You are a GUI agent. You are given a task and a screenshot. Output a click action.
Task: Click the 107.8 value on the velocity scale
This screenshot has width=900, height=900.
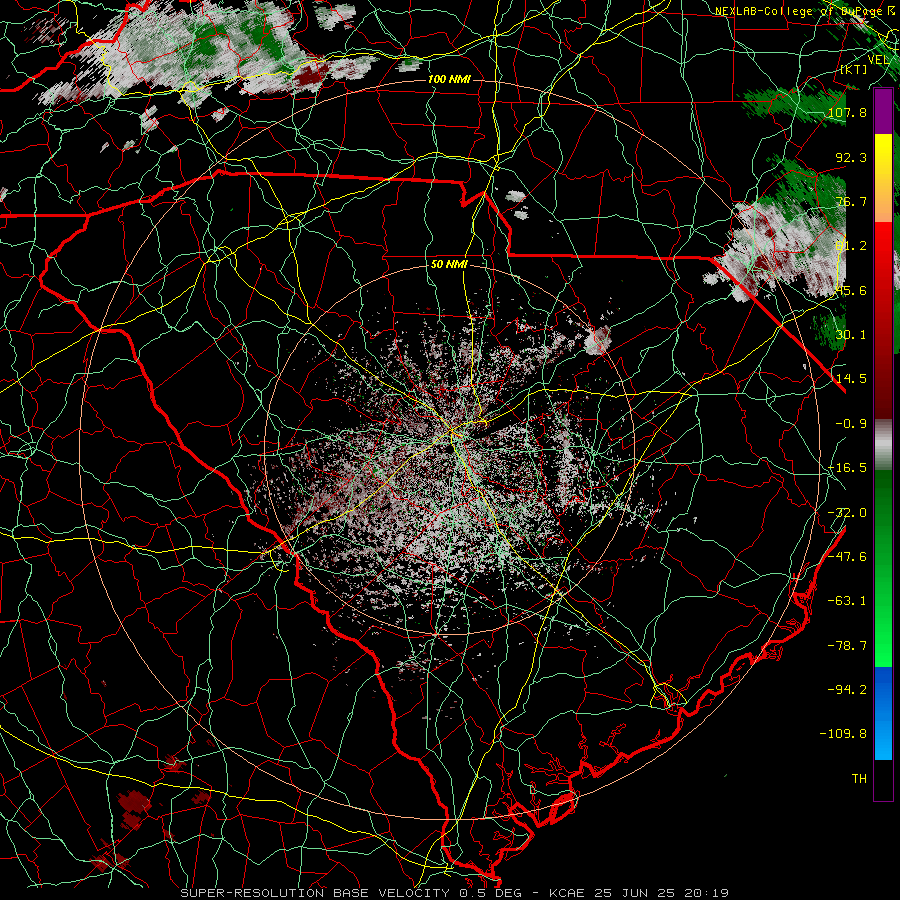847,112
